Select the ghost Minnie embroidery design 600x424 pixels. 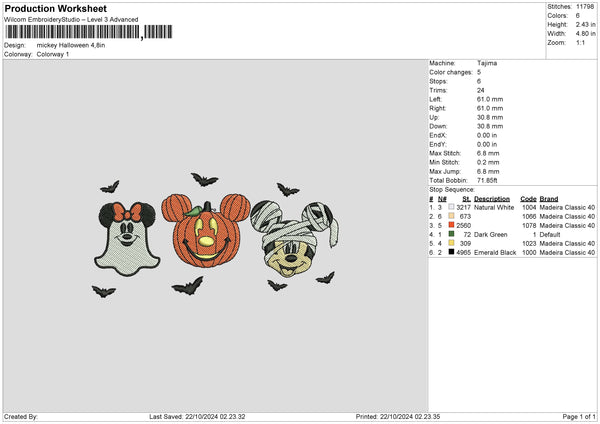tap(127, 239)
